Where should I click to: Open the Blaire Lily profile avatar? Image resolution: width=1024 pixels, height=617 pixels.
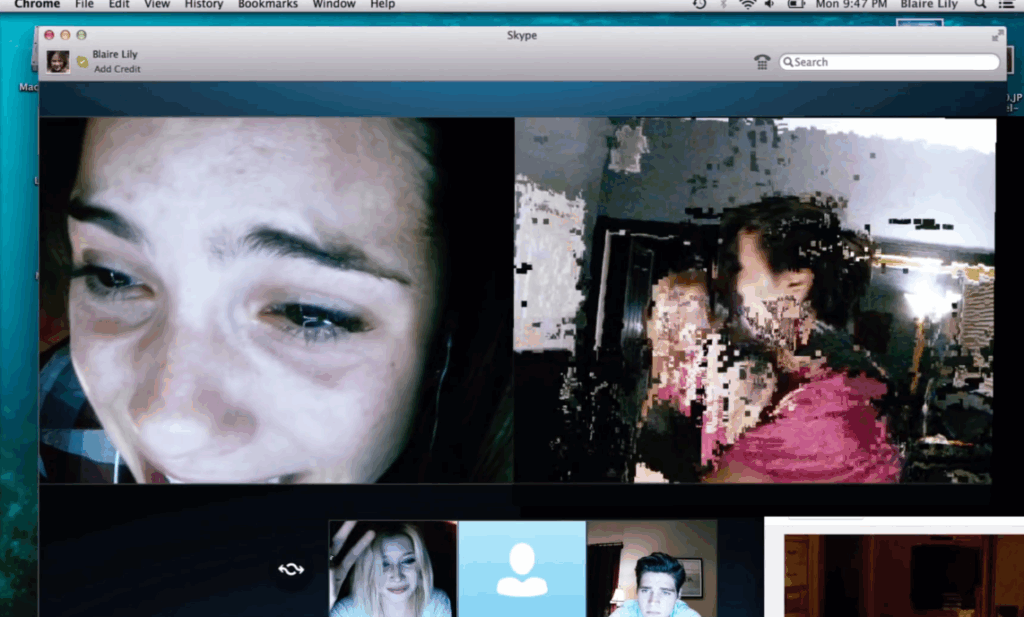click(x=58, y=62)
